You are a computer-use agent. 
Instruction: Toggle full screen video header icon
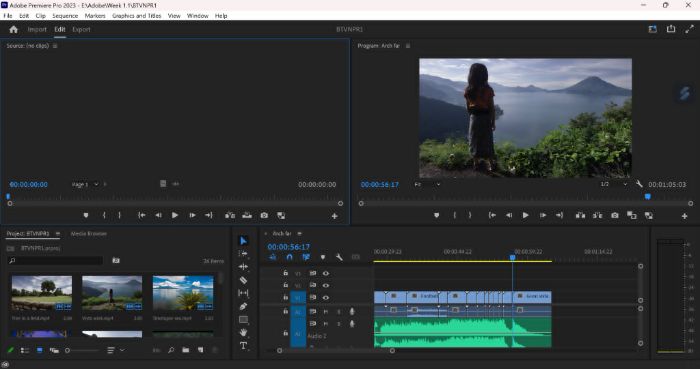click(690, 29)
